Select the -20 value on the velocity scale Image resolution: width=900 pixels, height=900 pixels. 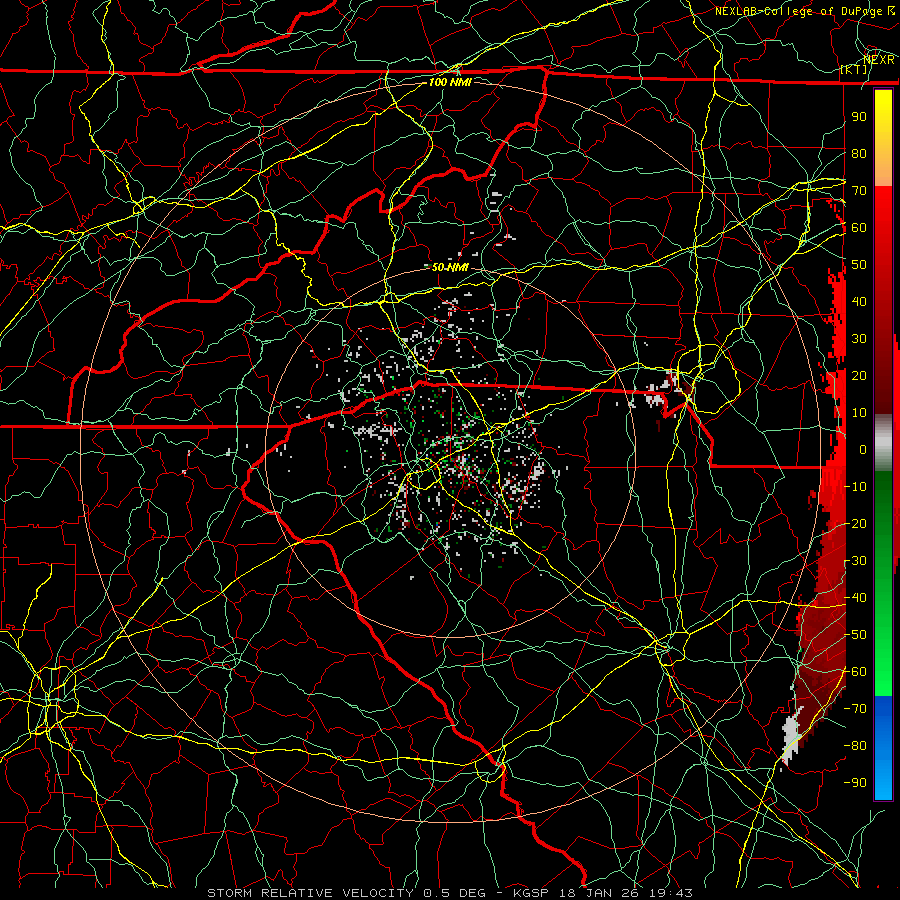coord(855,523)
